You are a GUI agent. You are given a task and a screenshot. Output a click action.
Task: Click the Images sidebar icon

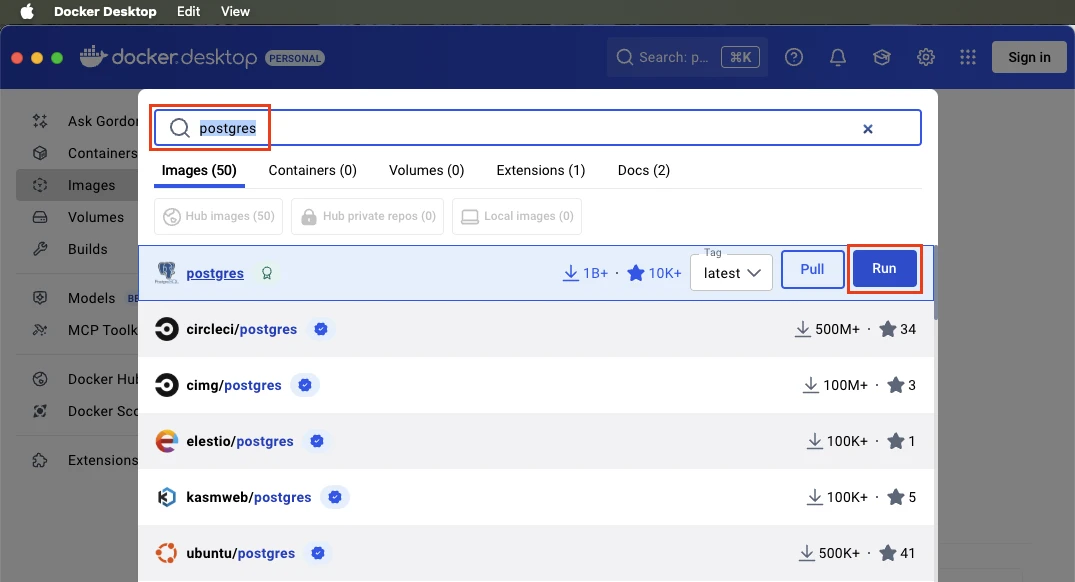click(x=40, y=185)
